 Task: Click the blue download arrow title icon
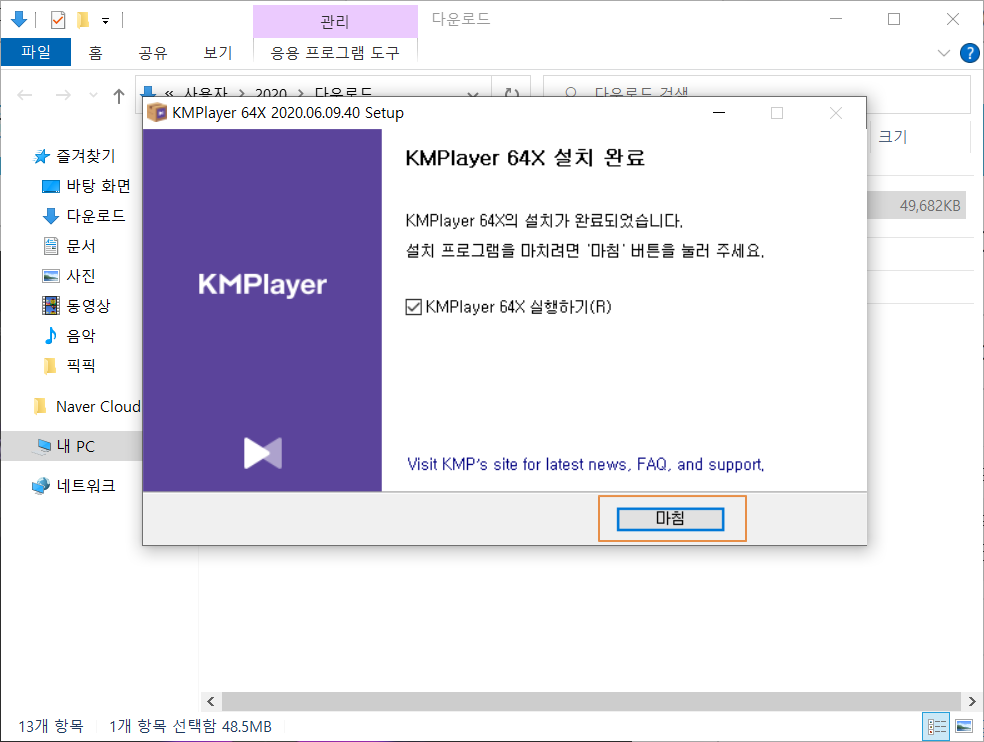point(19,19)
